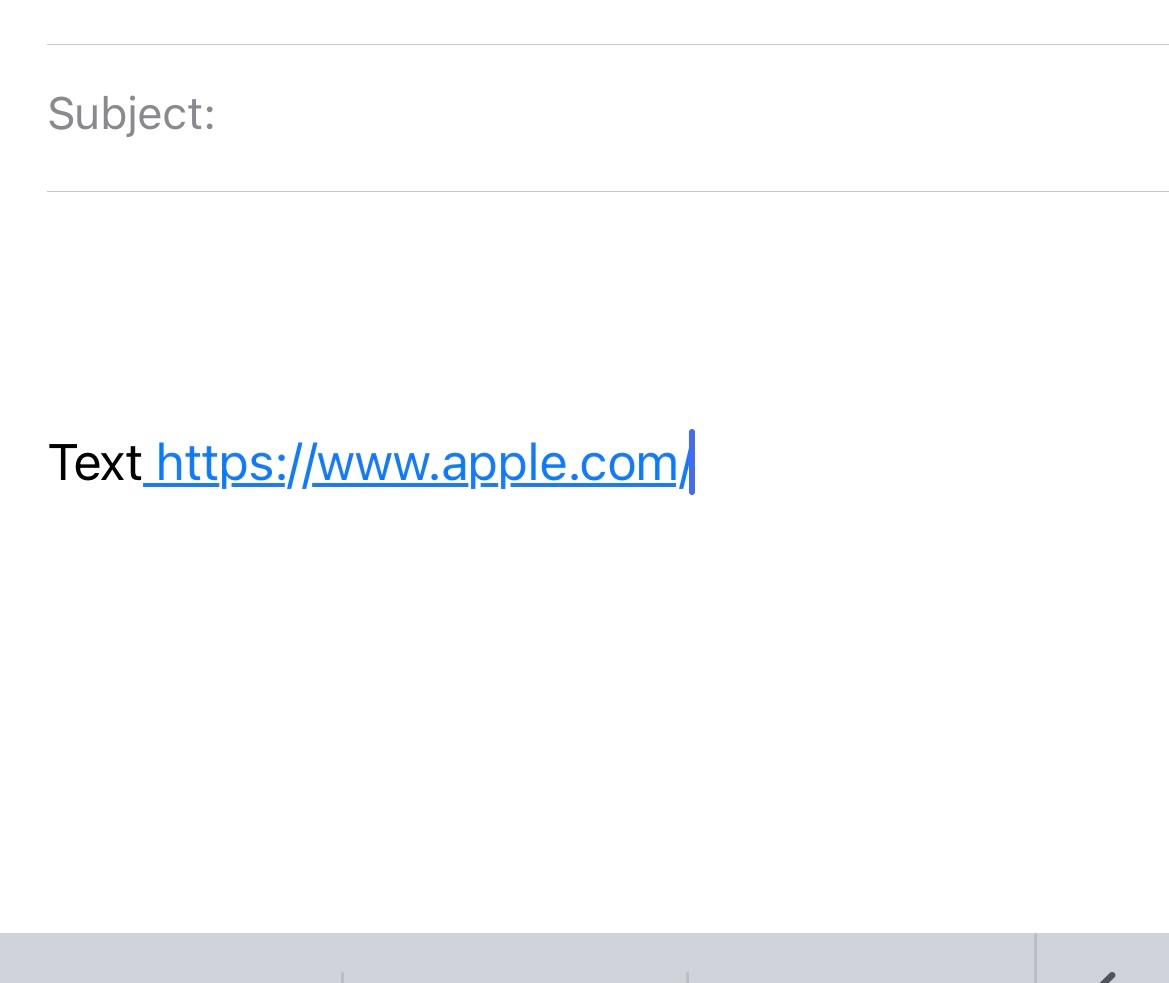1169x983 pixels.
Task: Tap the Subject: label
Action: coord(131,115)
